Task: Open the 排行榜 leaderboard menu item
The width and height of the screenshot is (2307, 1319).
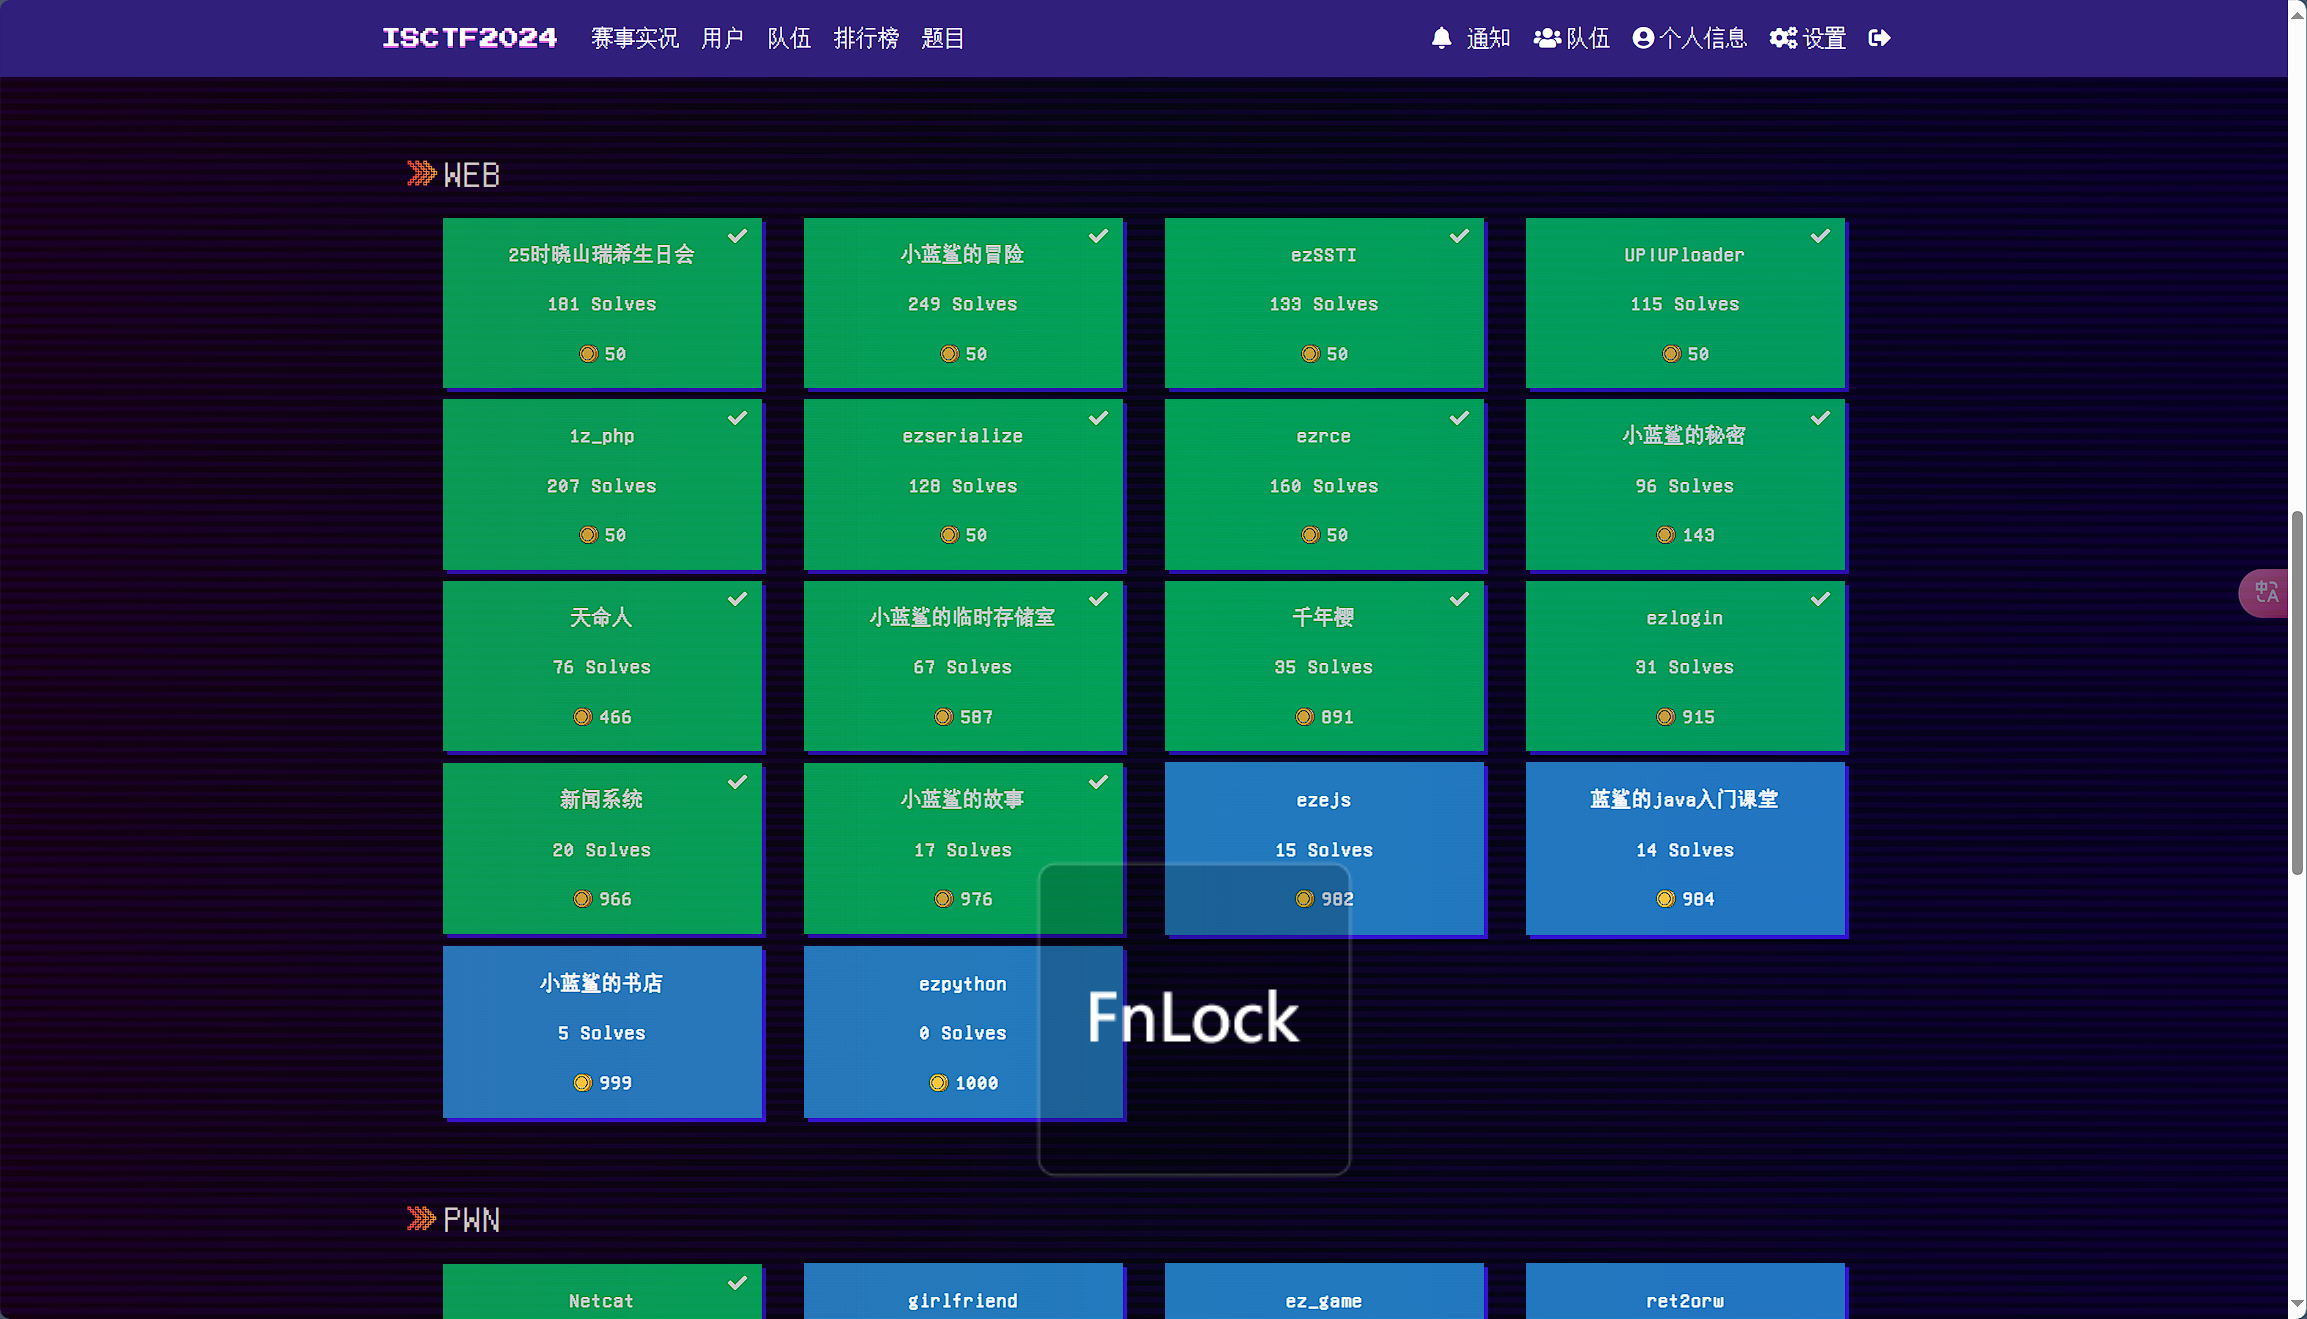Action: [866, 38]
